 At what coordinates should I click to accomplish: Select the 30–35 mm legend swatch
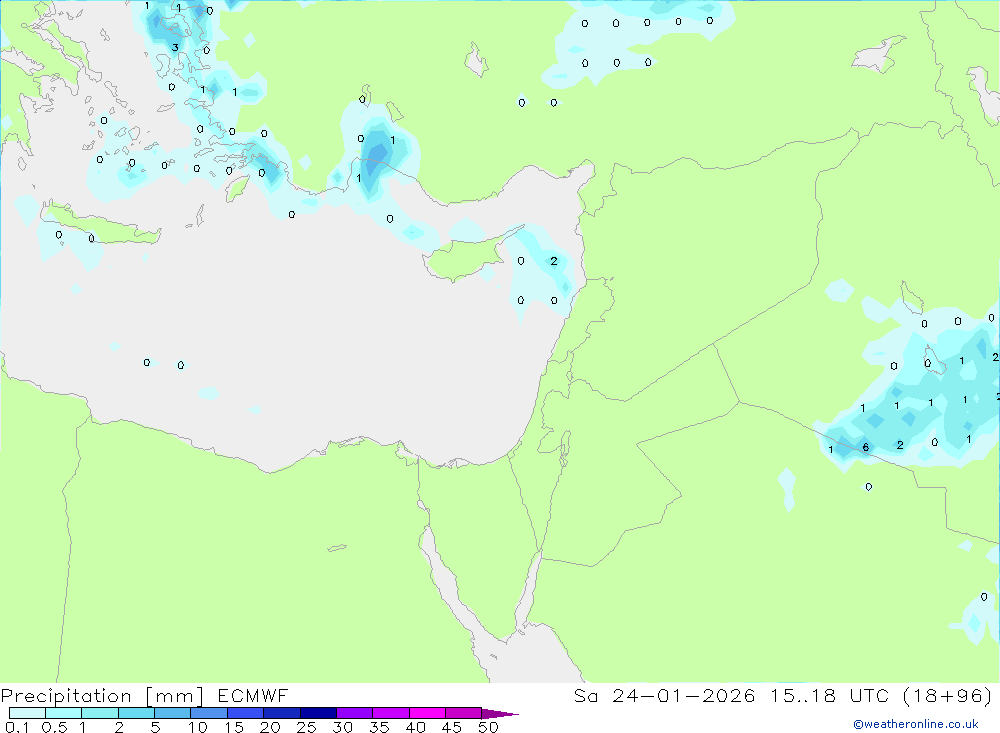(x=355, y=713)
